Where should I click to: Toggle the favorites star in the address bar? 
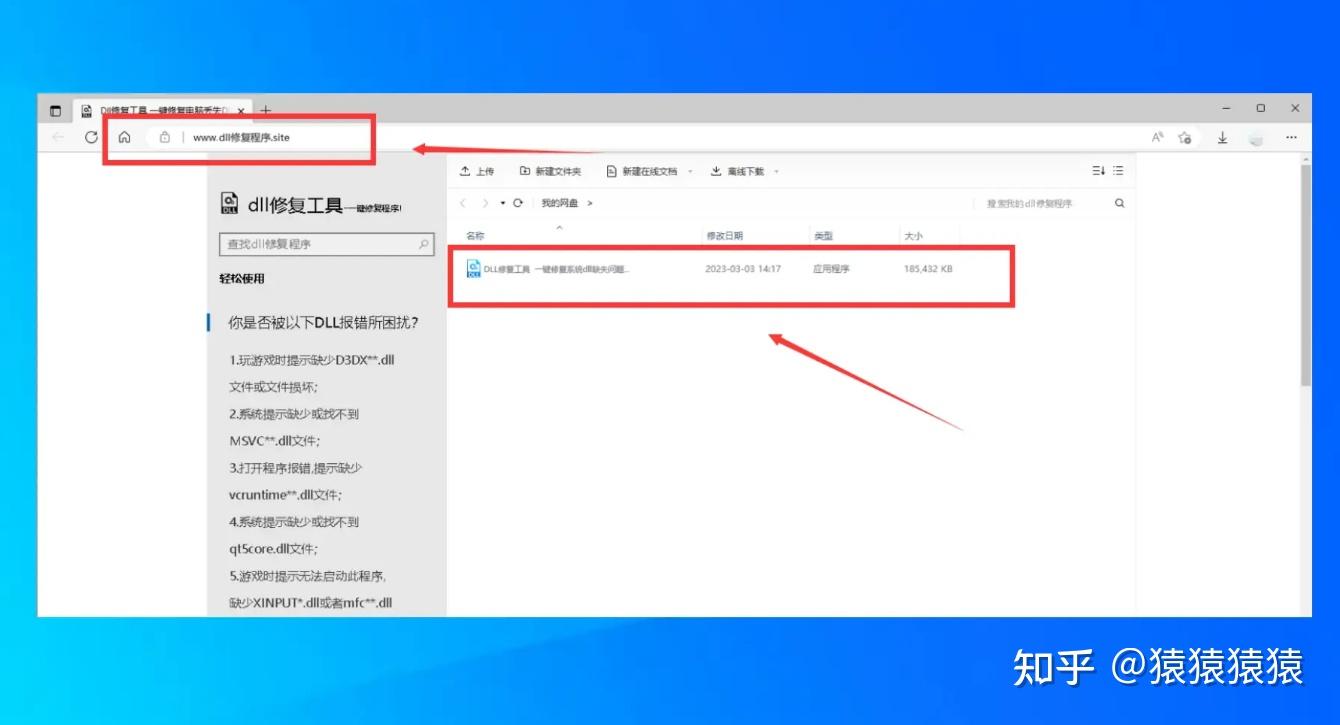(x=1185, y=138)
